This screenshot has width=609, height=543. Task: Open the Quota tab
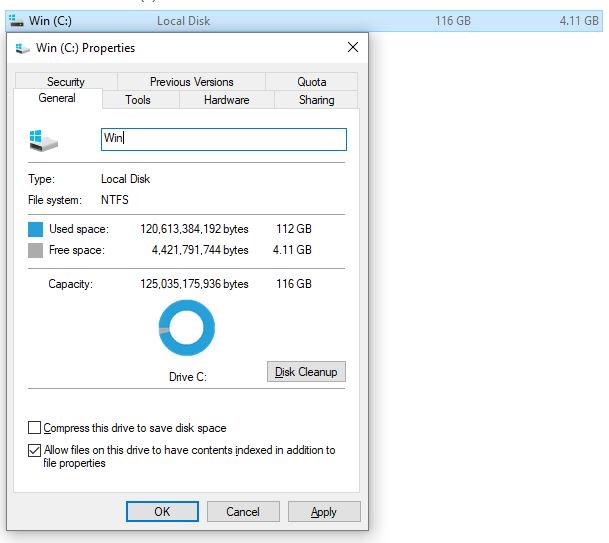tap(311, 82)
